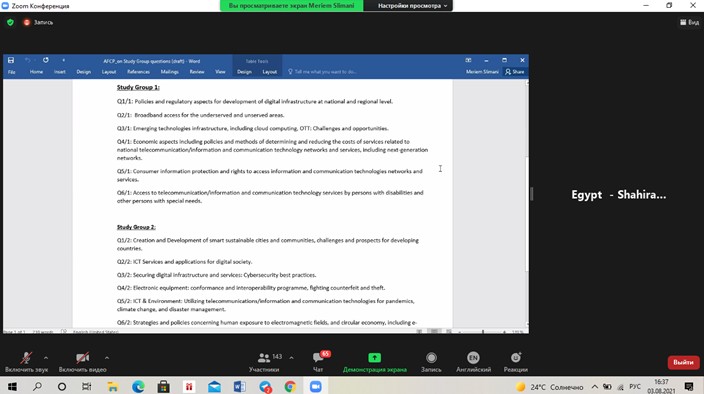
Task: Open the Чат chat panel
Action: (x=318, y=362)
